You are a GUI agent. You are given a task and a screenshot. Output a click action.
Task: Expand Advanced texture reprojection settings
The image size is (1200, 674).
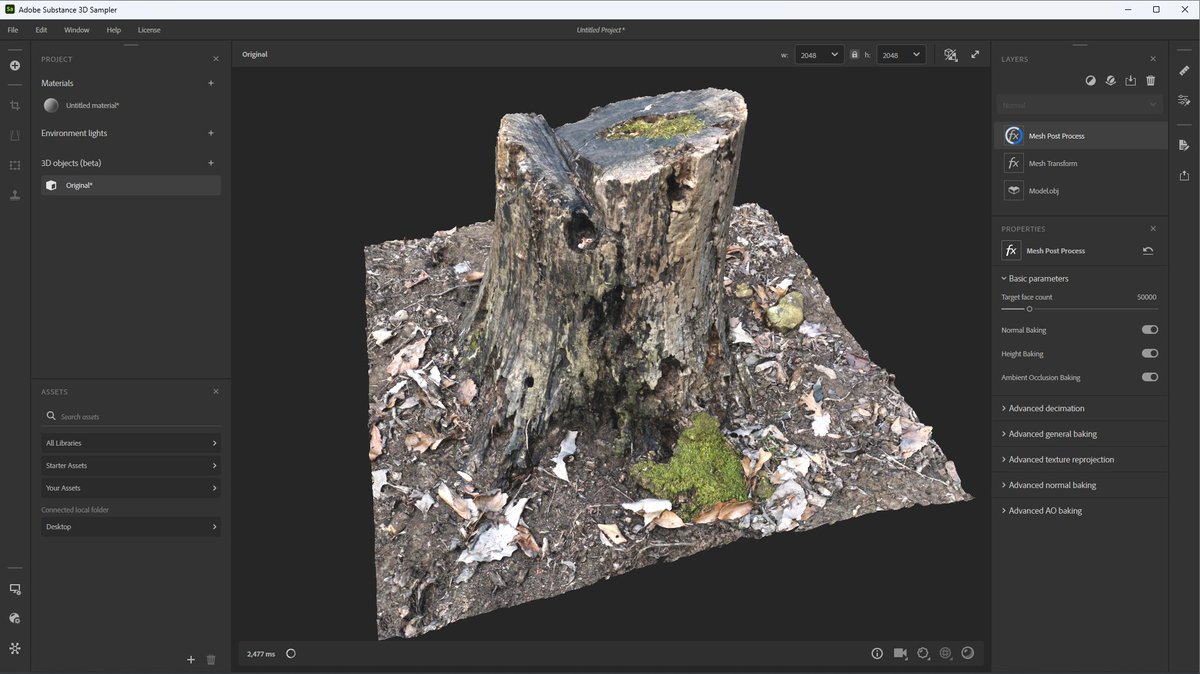1061,460
